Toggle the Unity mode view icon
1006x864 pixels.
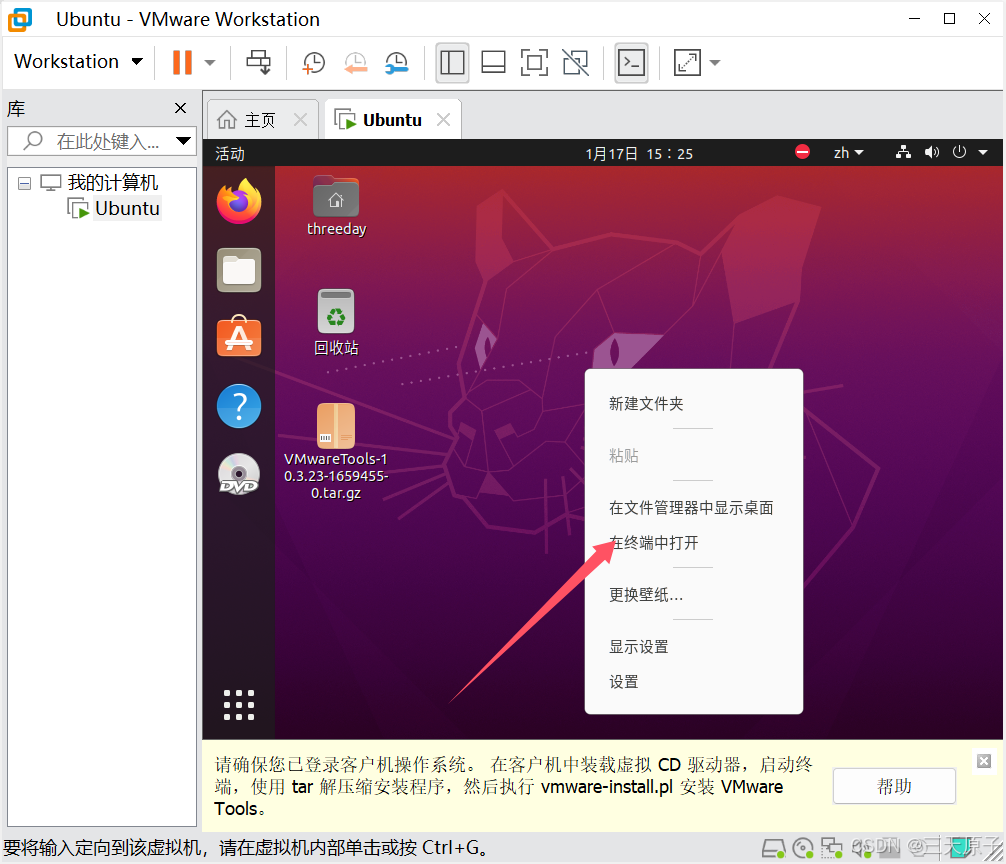tap(575, 62)
